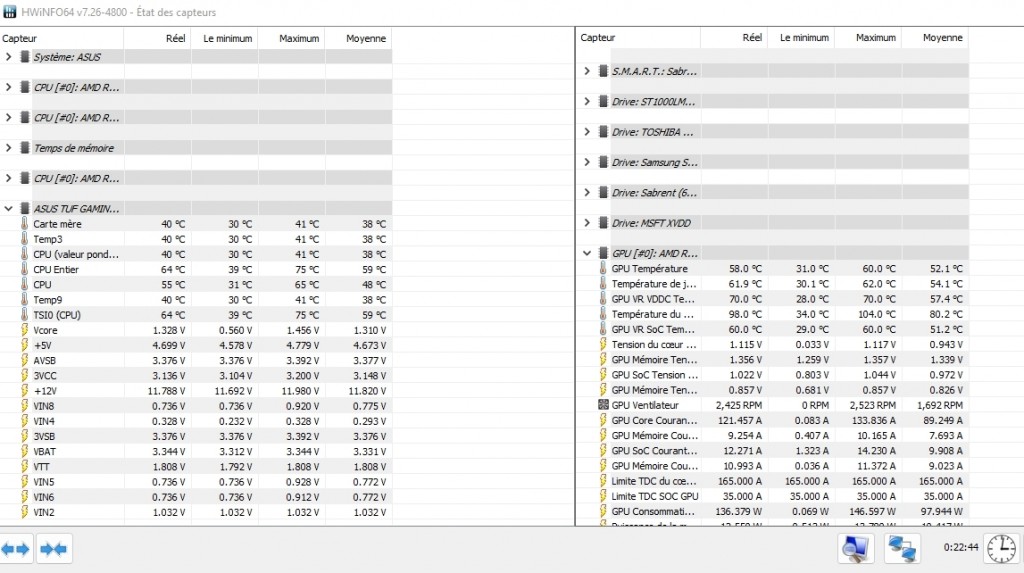Click the clock reset icon
This screenshot has height=573, width=1024.
[x=1001, y=549]
